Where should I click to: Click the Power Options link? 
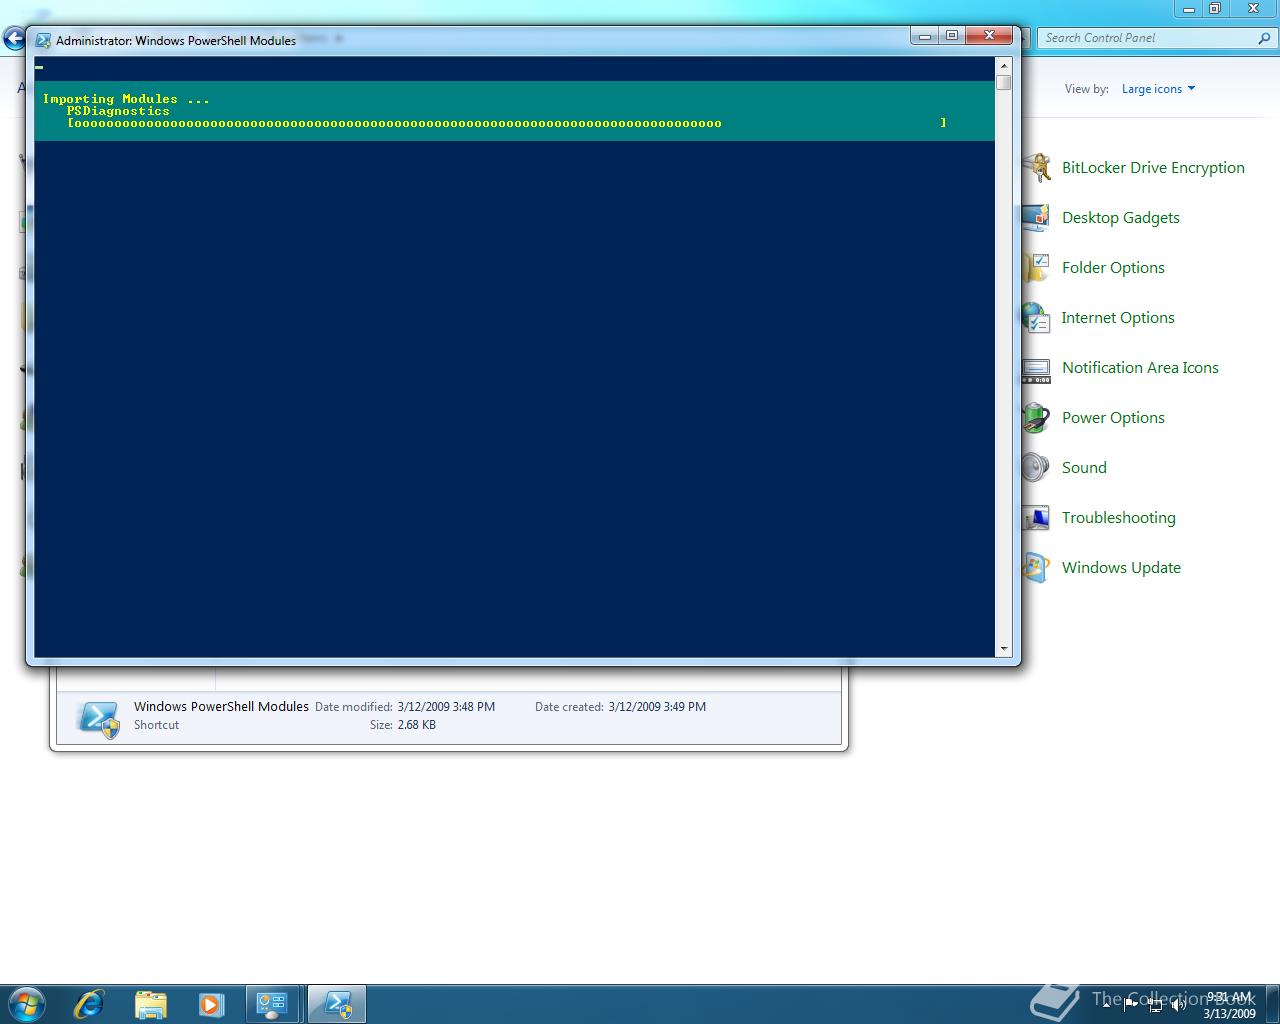[x=1113, y=418]
